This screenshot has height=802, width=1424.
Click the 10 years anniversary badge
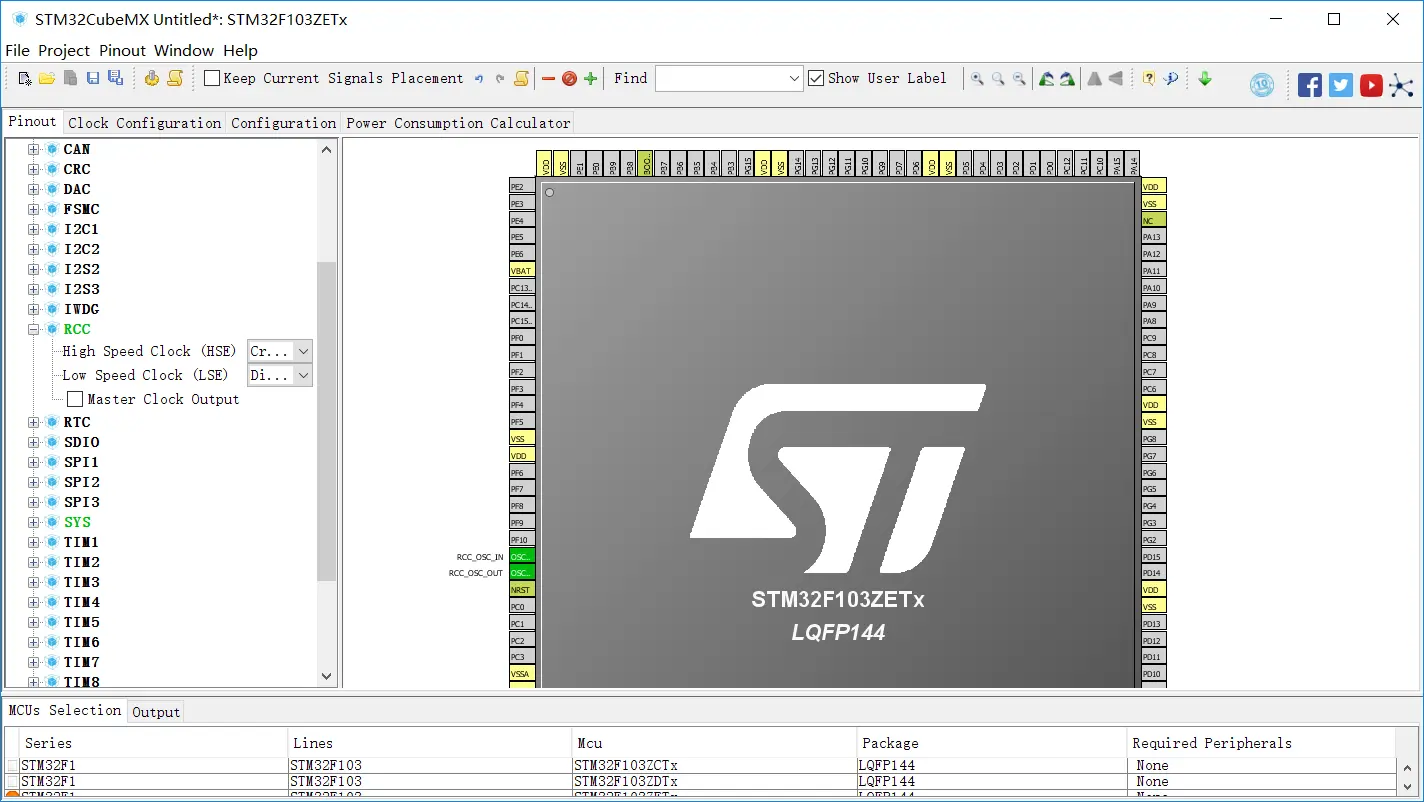pyautogui.click(x=1262, y=85)
